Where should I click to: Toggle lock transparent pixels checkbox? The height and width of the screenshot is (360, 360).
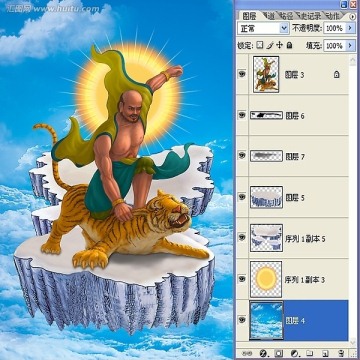(x=260, y=45)
